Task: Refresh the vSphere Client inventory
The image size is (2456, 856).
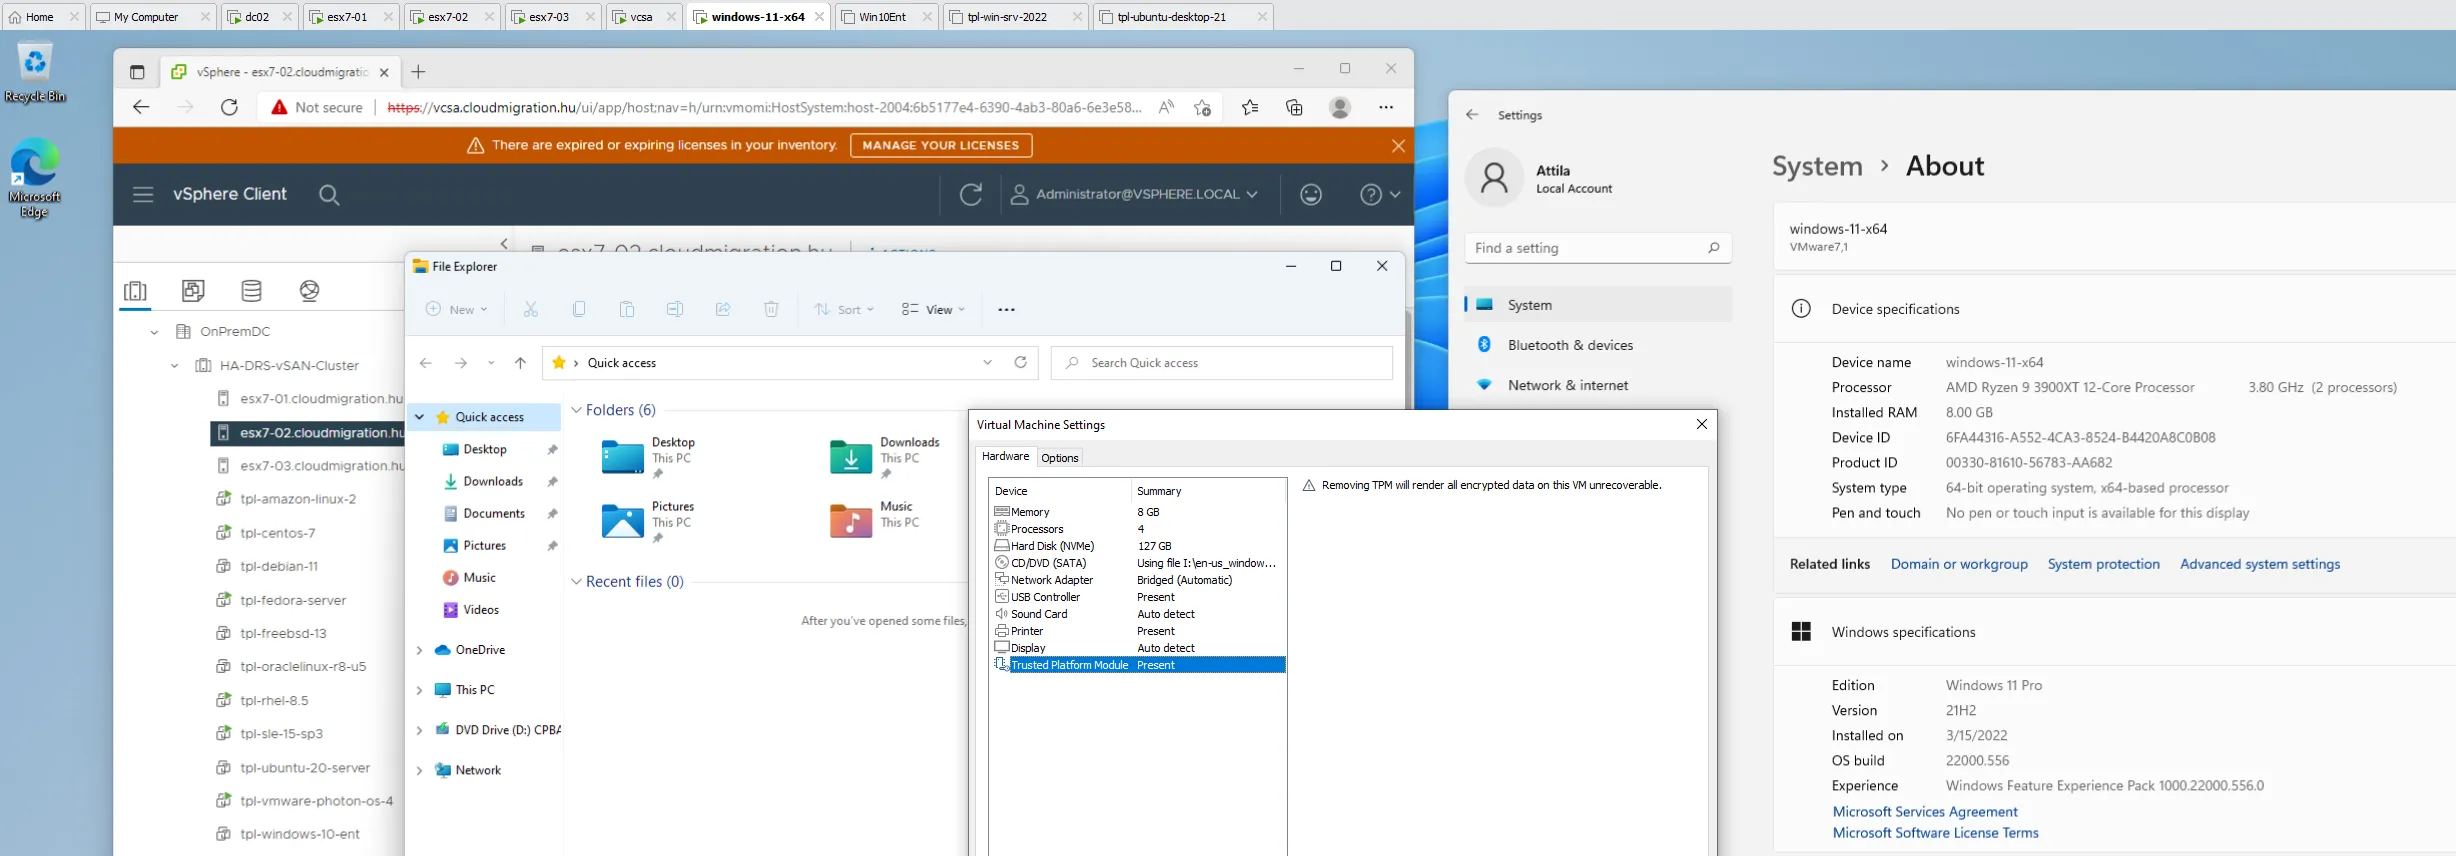Action: pyautogui.click(x=970, y=194)
